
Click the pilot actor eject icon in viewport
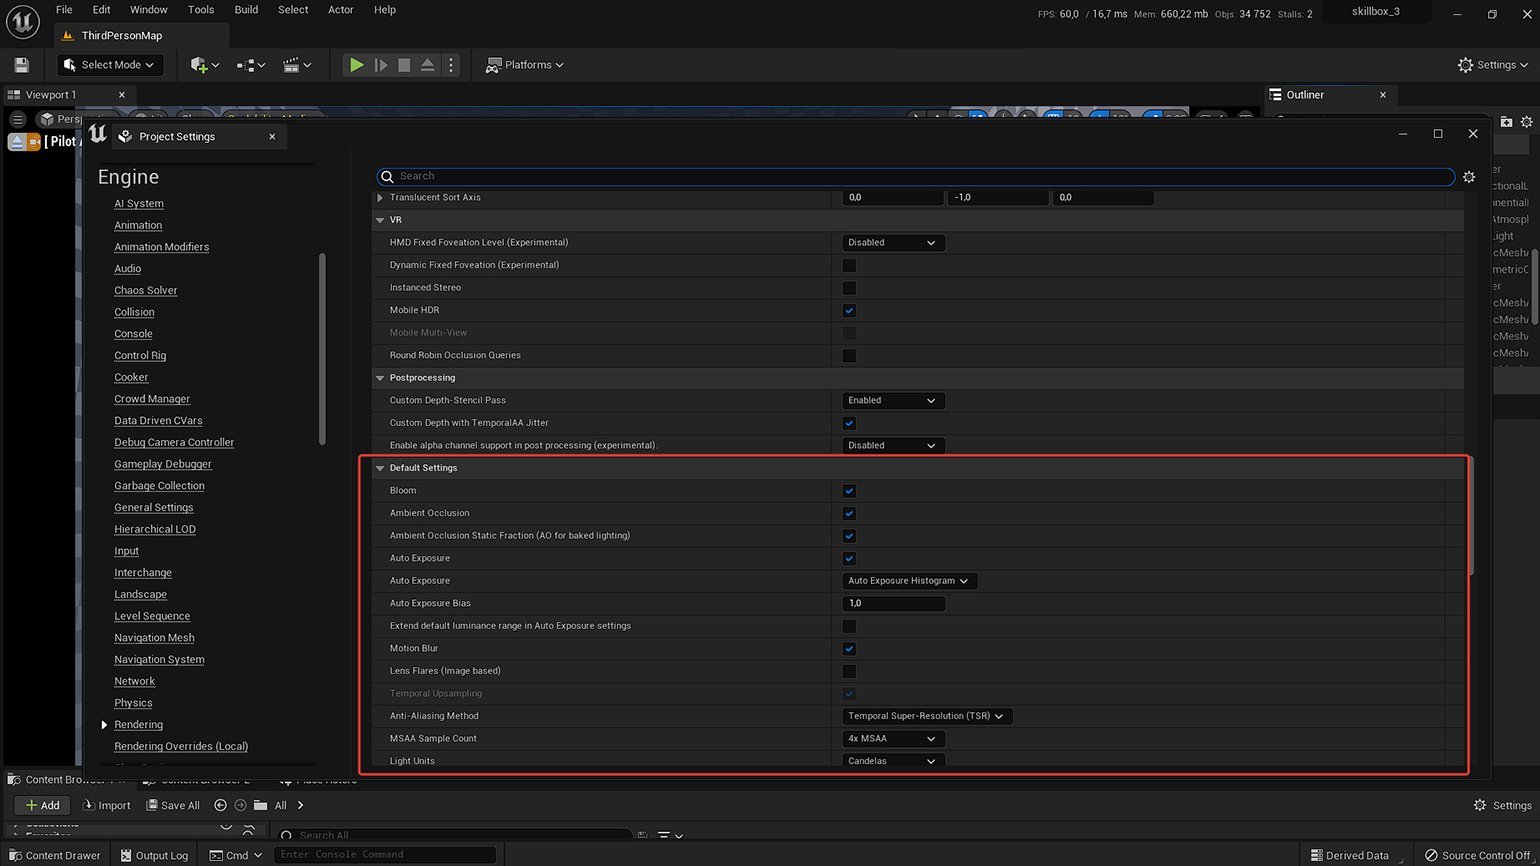click(16, 142)
